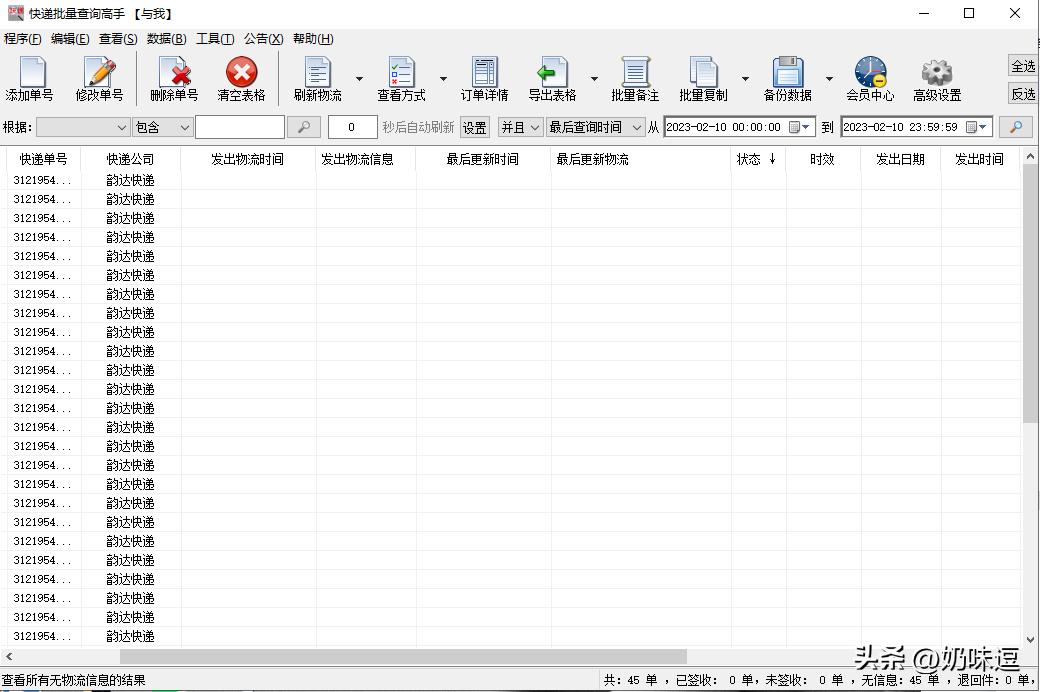This screenshot has height=692, width=1040.
Task: Click the auto-refresh seconds field
Action: [x=352, y=127]
